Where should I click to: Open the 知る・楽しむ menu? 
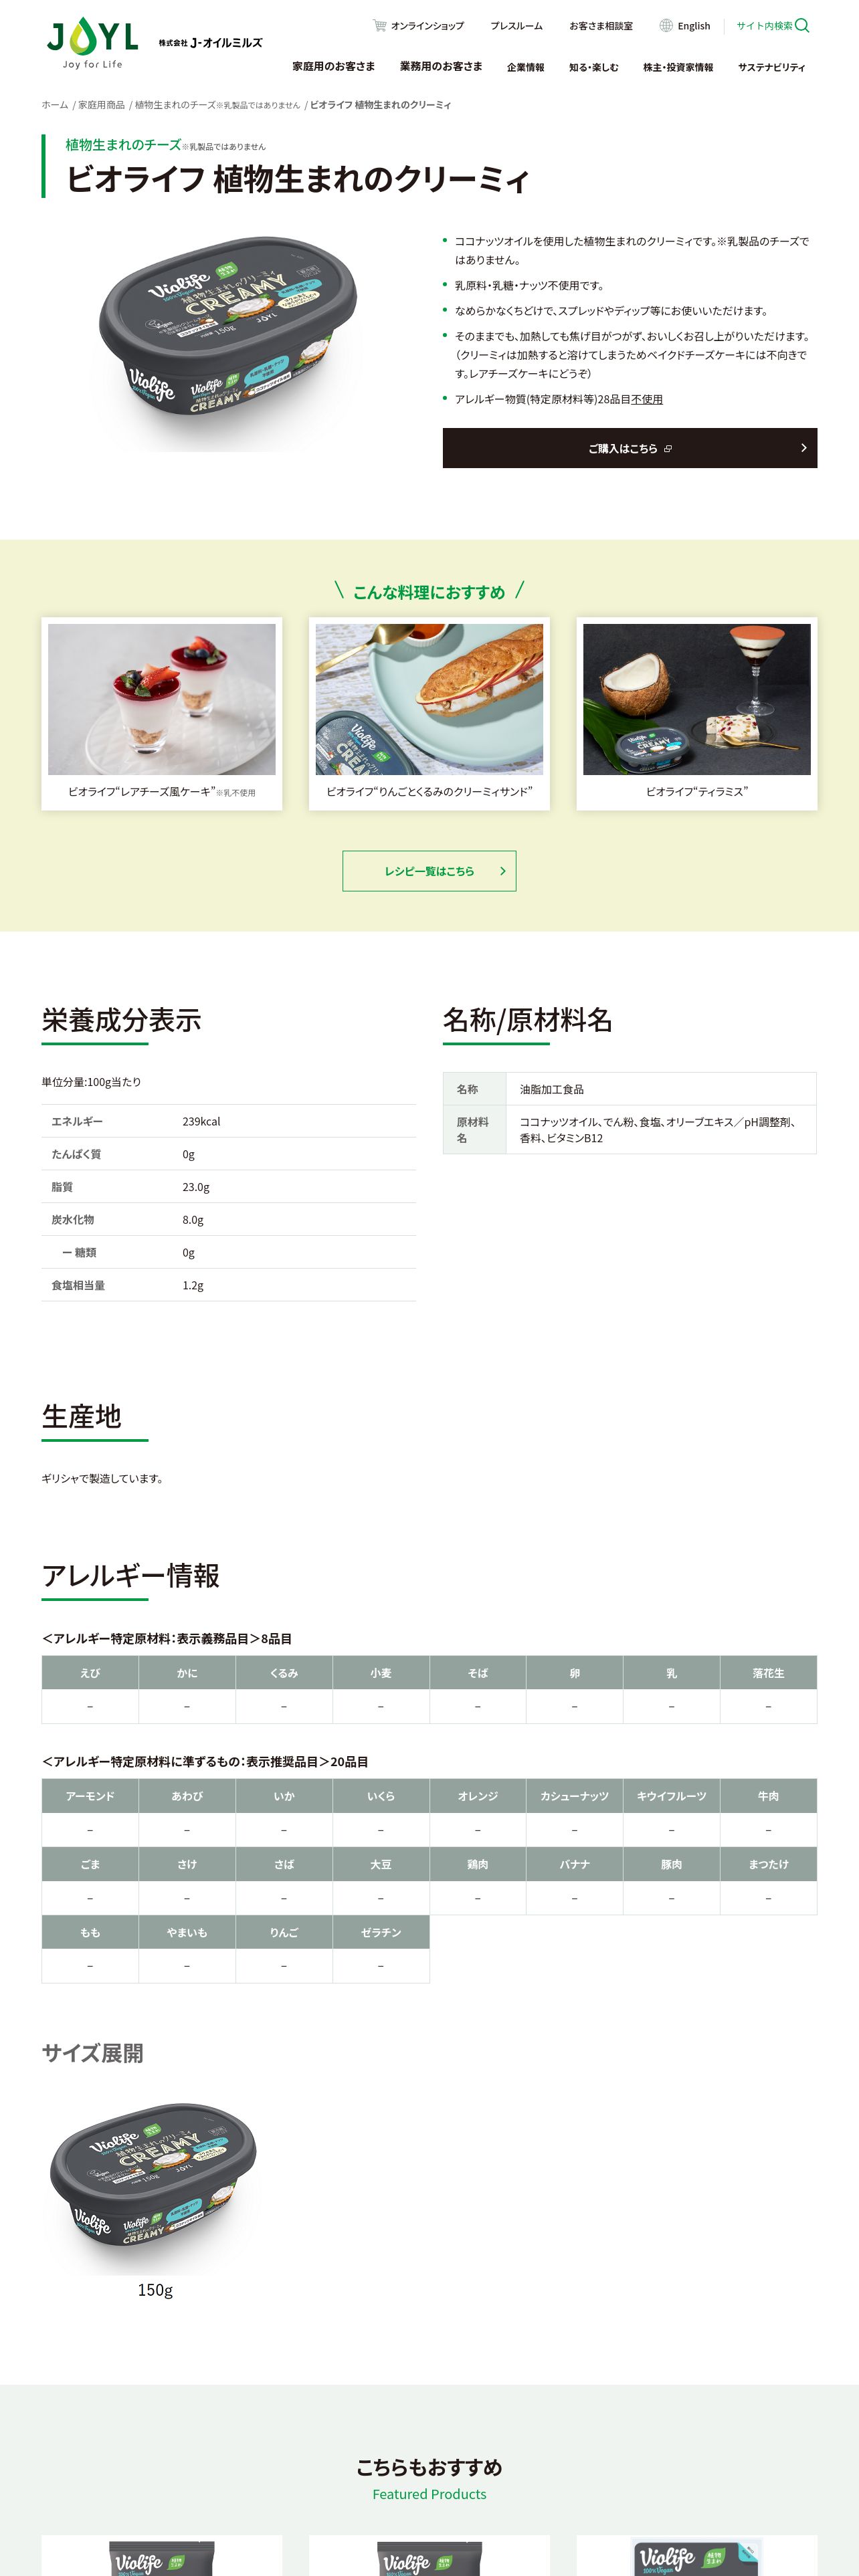coord(593,67)
